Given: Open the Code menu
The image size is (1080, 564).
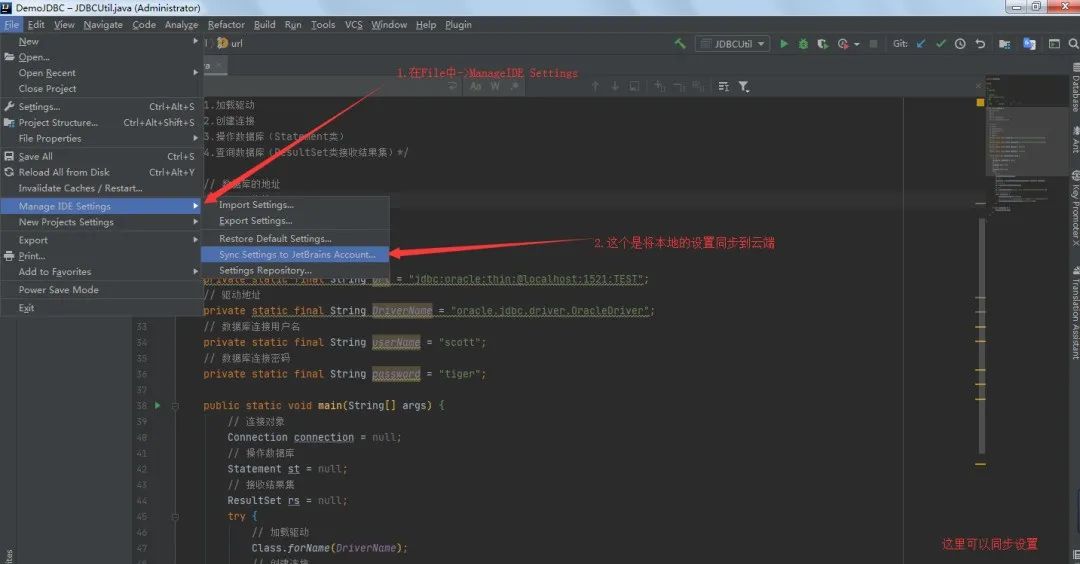Looking at the screenshot, I should [144, 25].
